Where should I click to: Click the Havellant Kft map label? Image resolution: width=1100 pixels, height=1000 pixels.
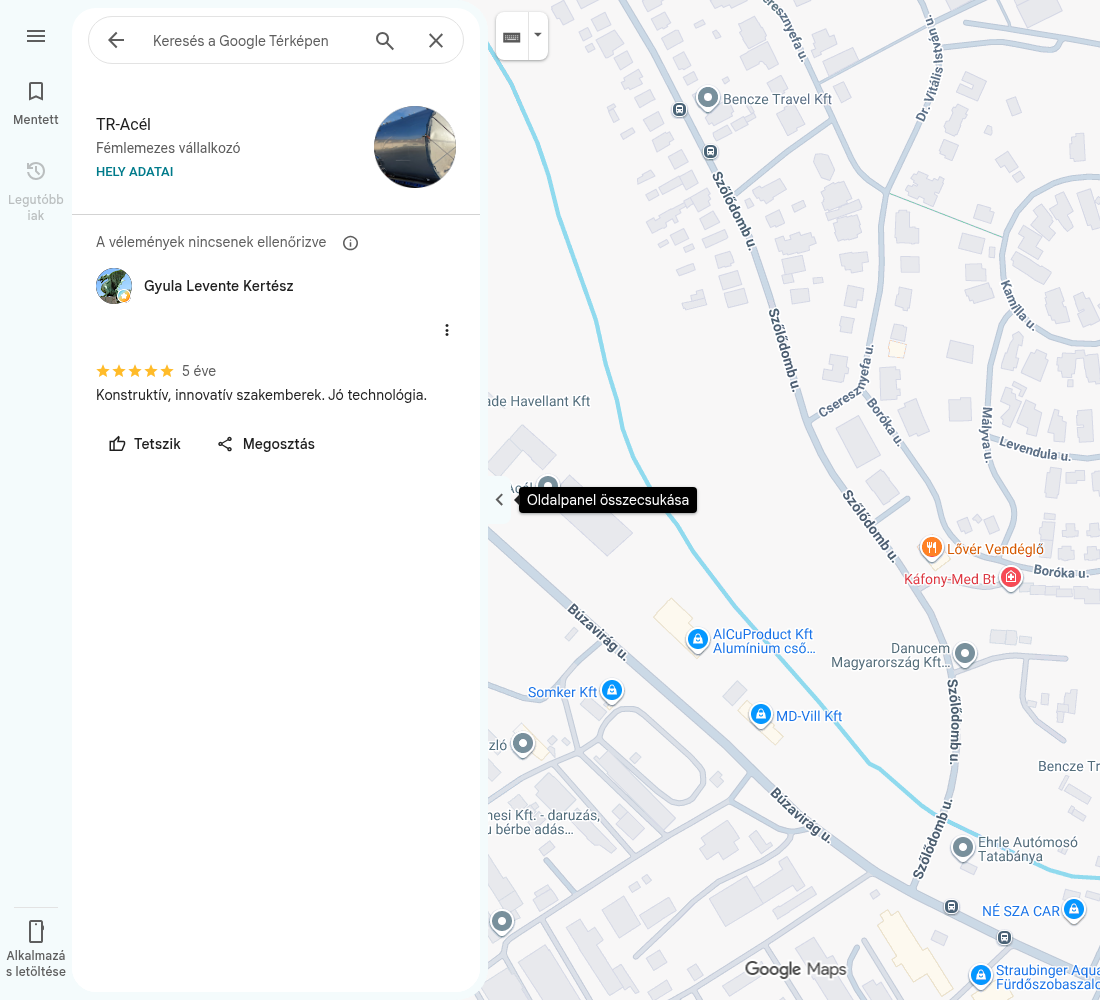[x=539, y=401]
